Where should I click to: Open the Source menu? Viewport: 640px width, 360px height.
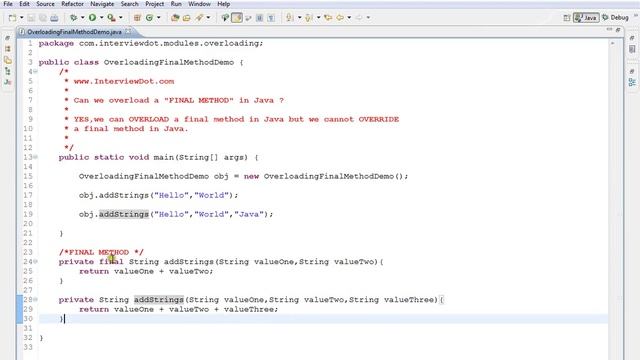click(45, 4)
